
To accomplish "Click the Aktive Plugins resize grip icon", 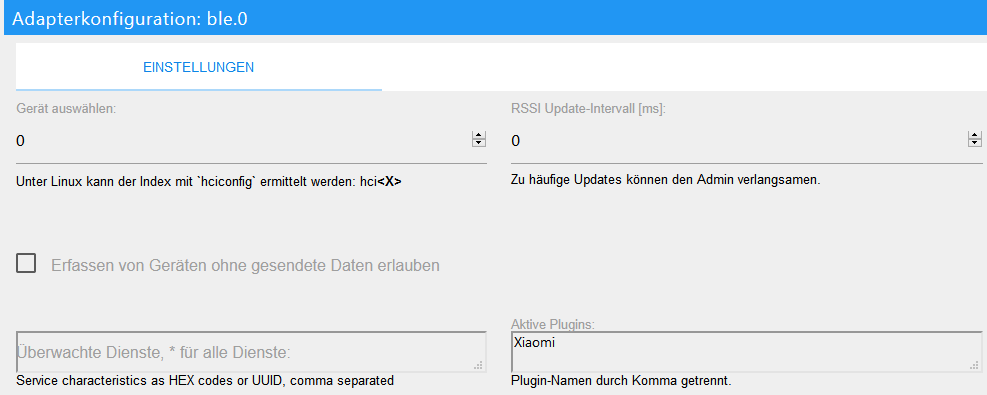I will click(x=974, y=365).
